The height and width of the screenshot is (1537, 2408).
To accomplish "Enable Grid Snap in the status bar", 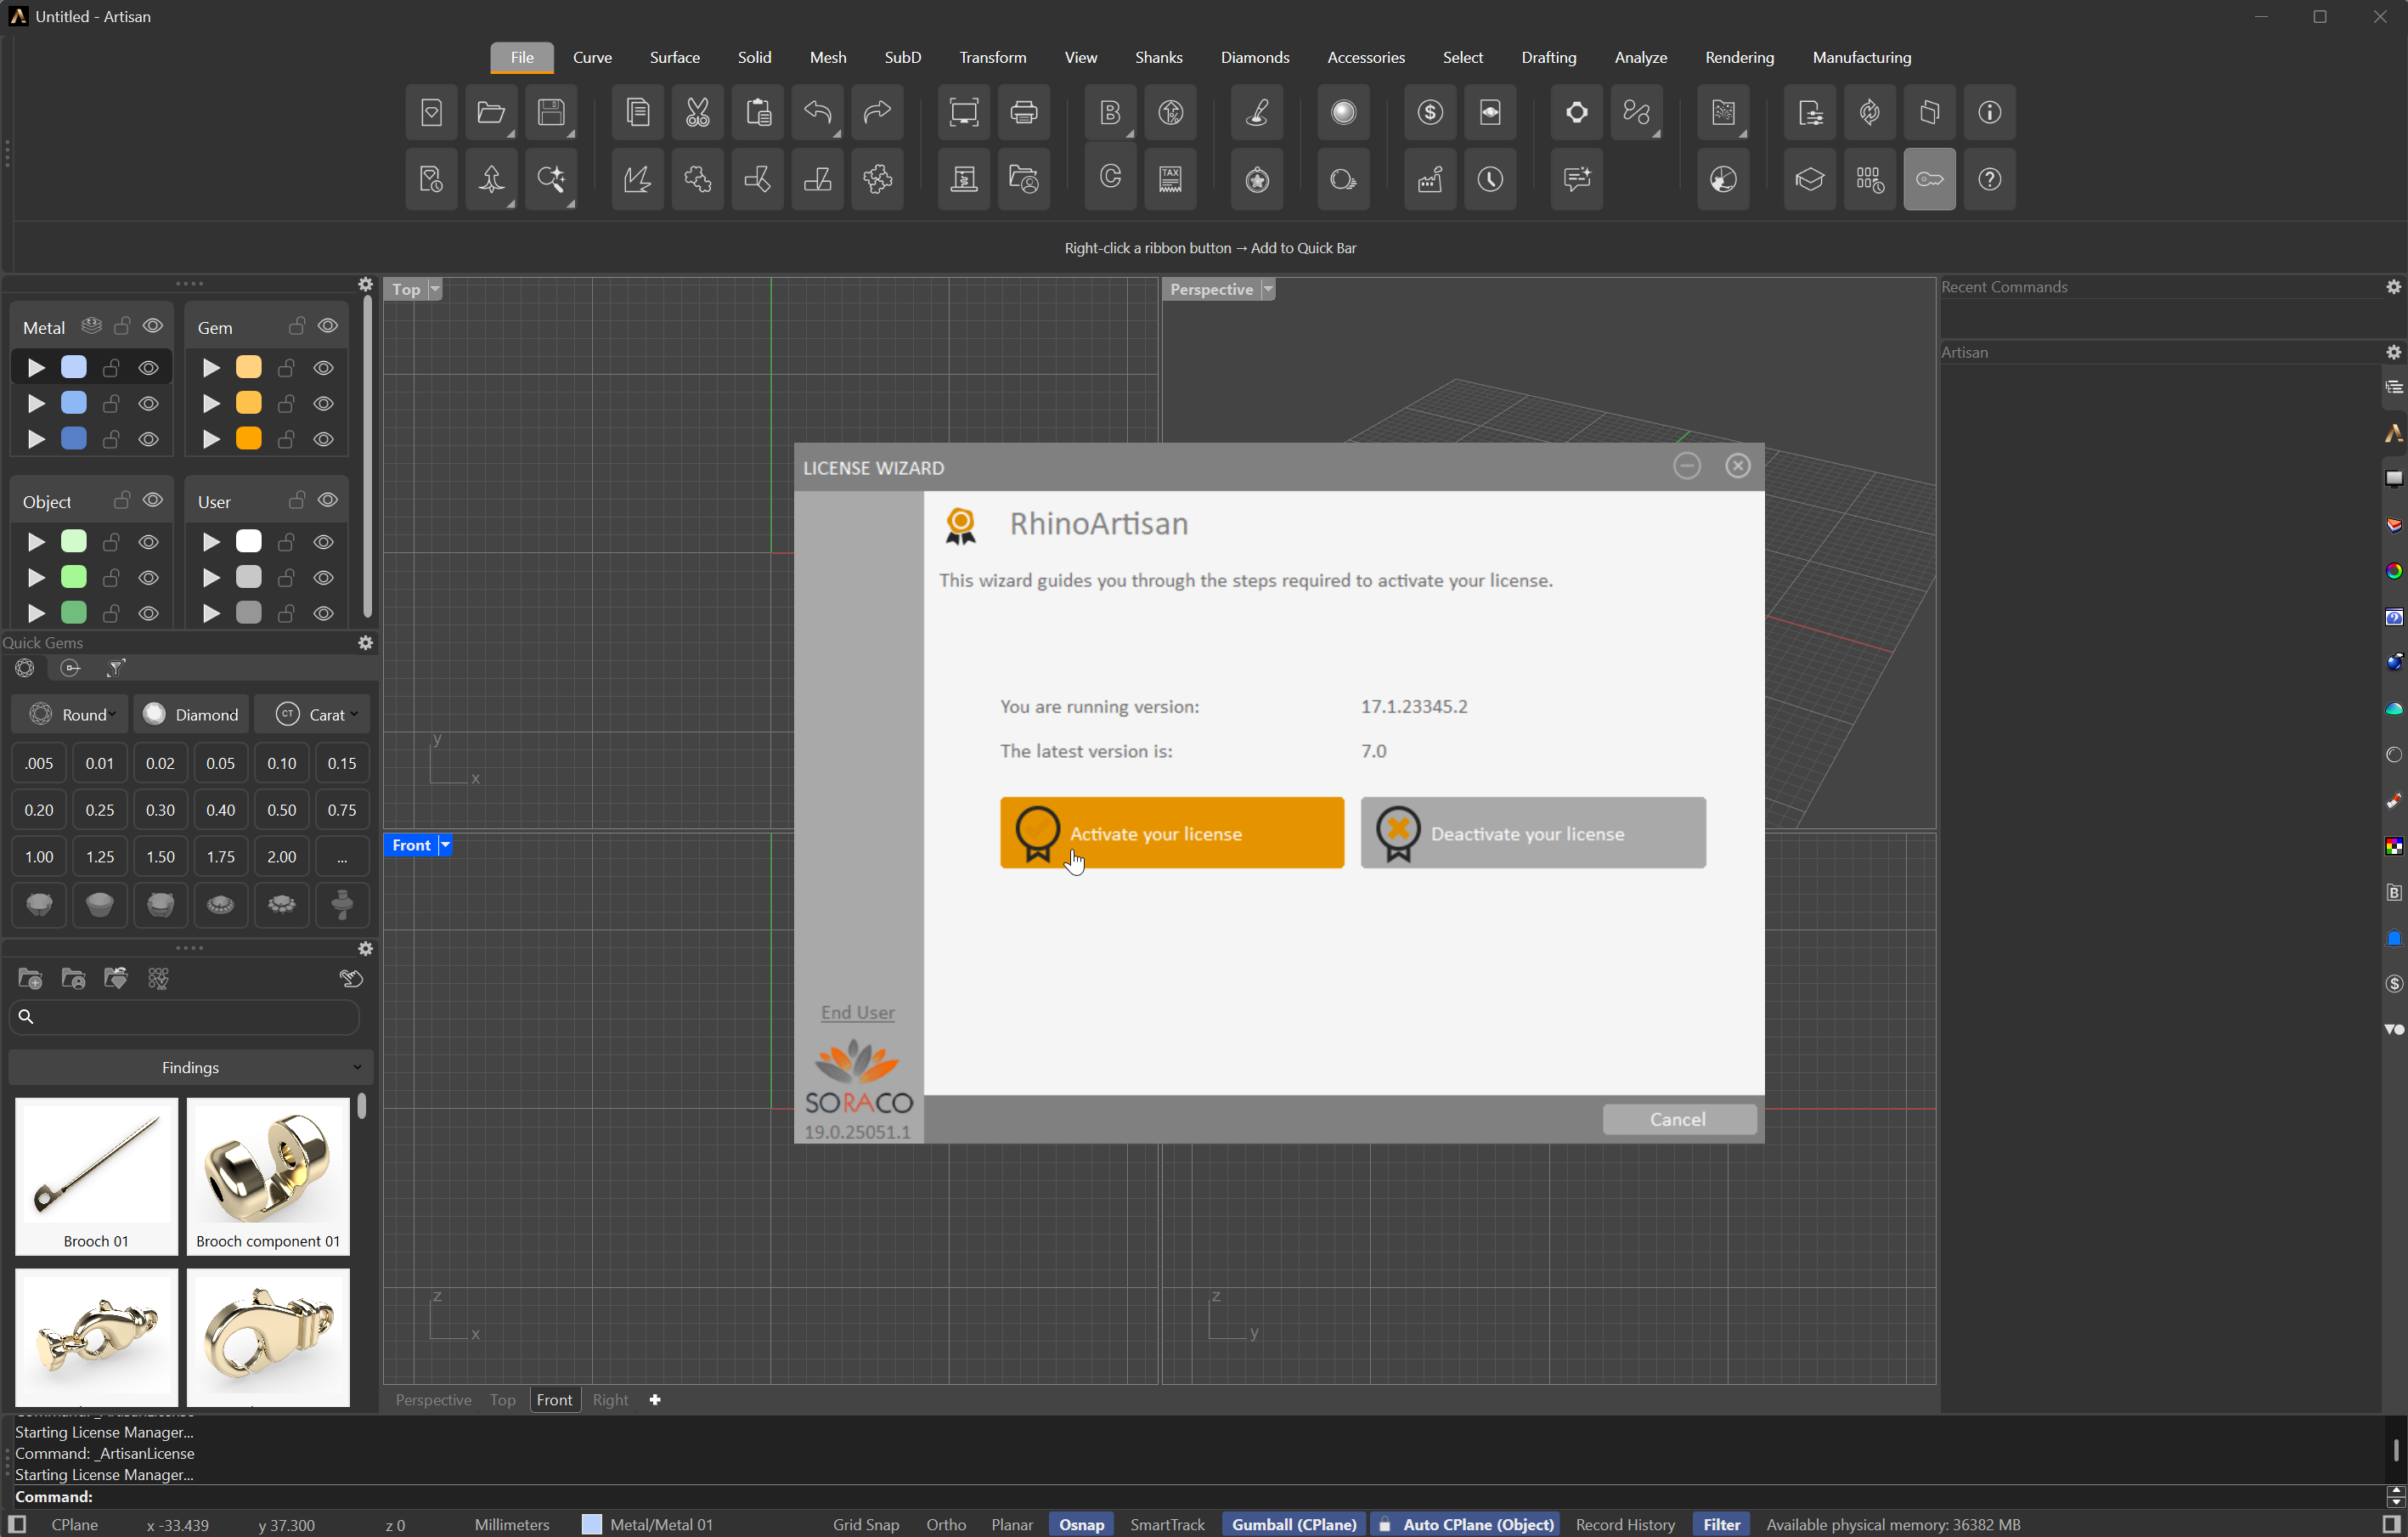I will [x=865, y=1524].
